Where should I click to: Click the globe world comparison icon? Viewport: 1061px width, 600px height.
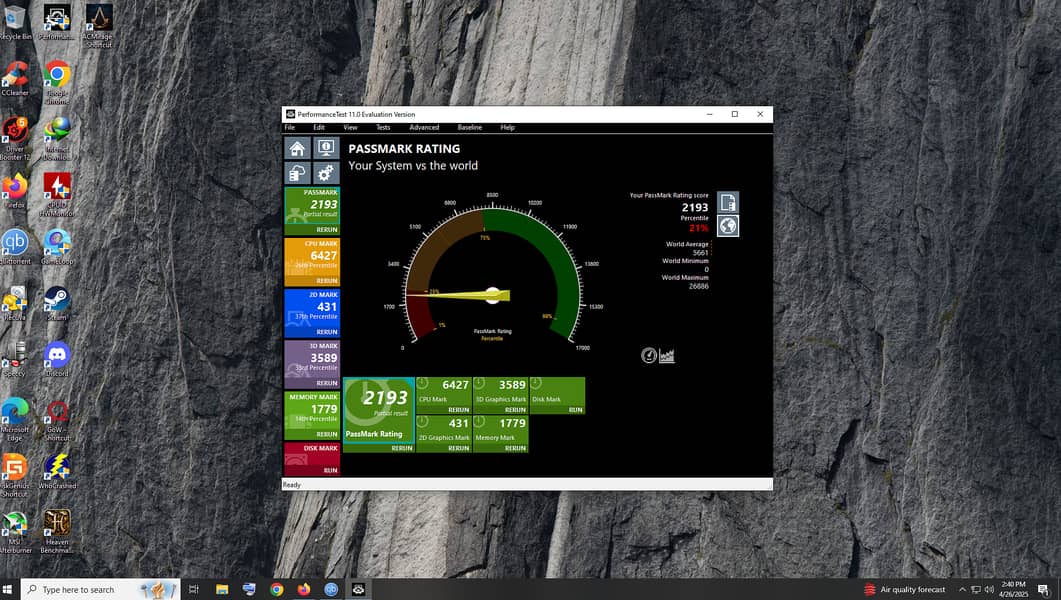click(728, 226)
